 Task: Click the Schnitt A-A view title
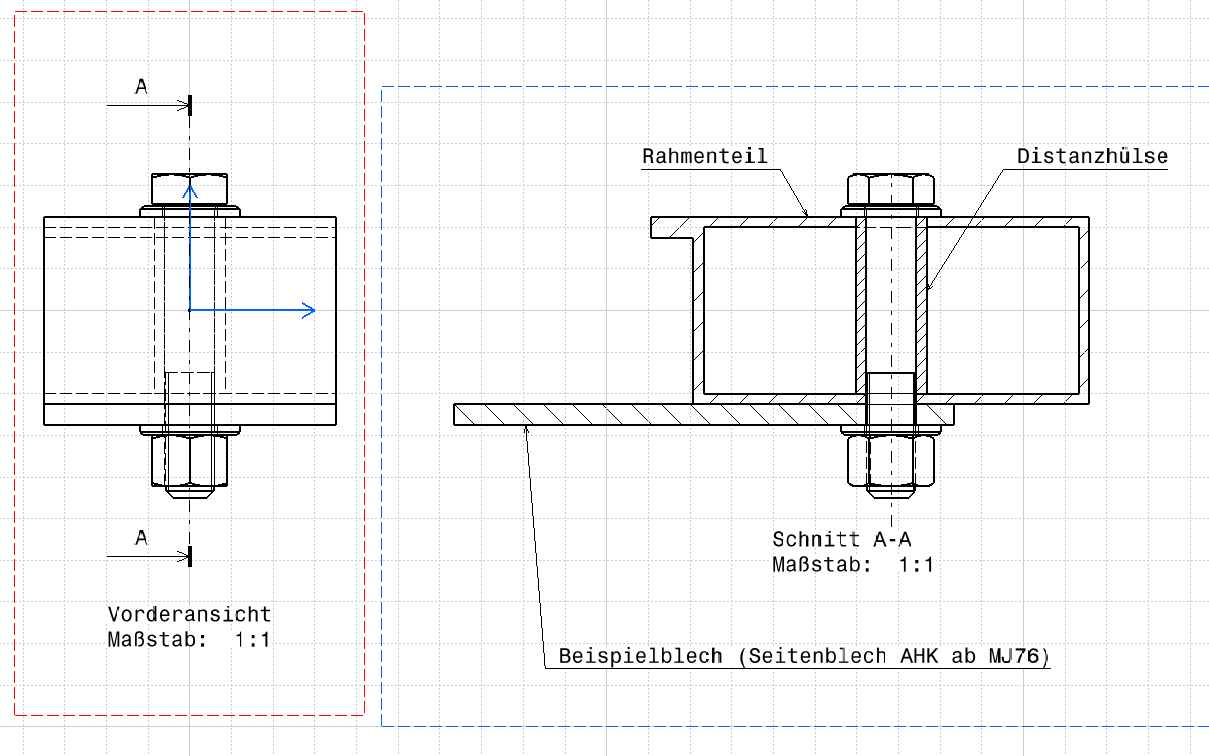(841, 540)
